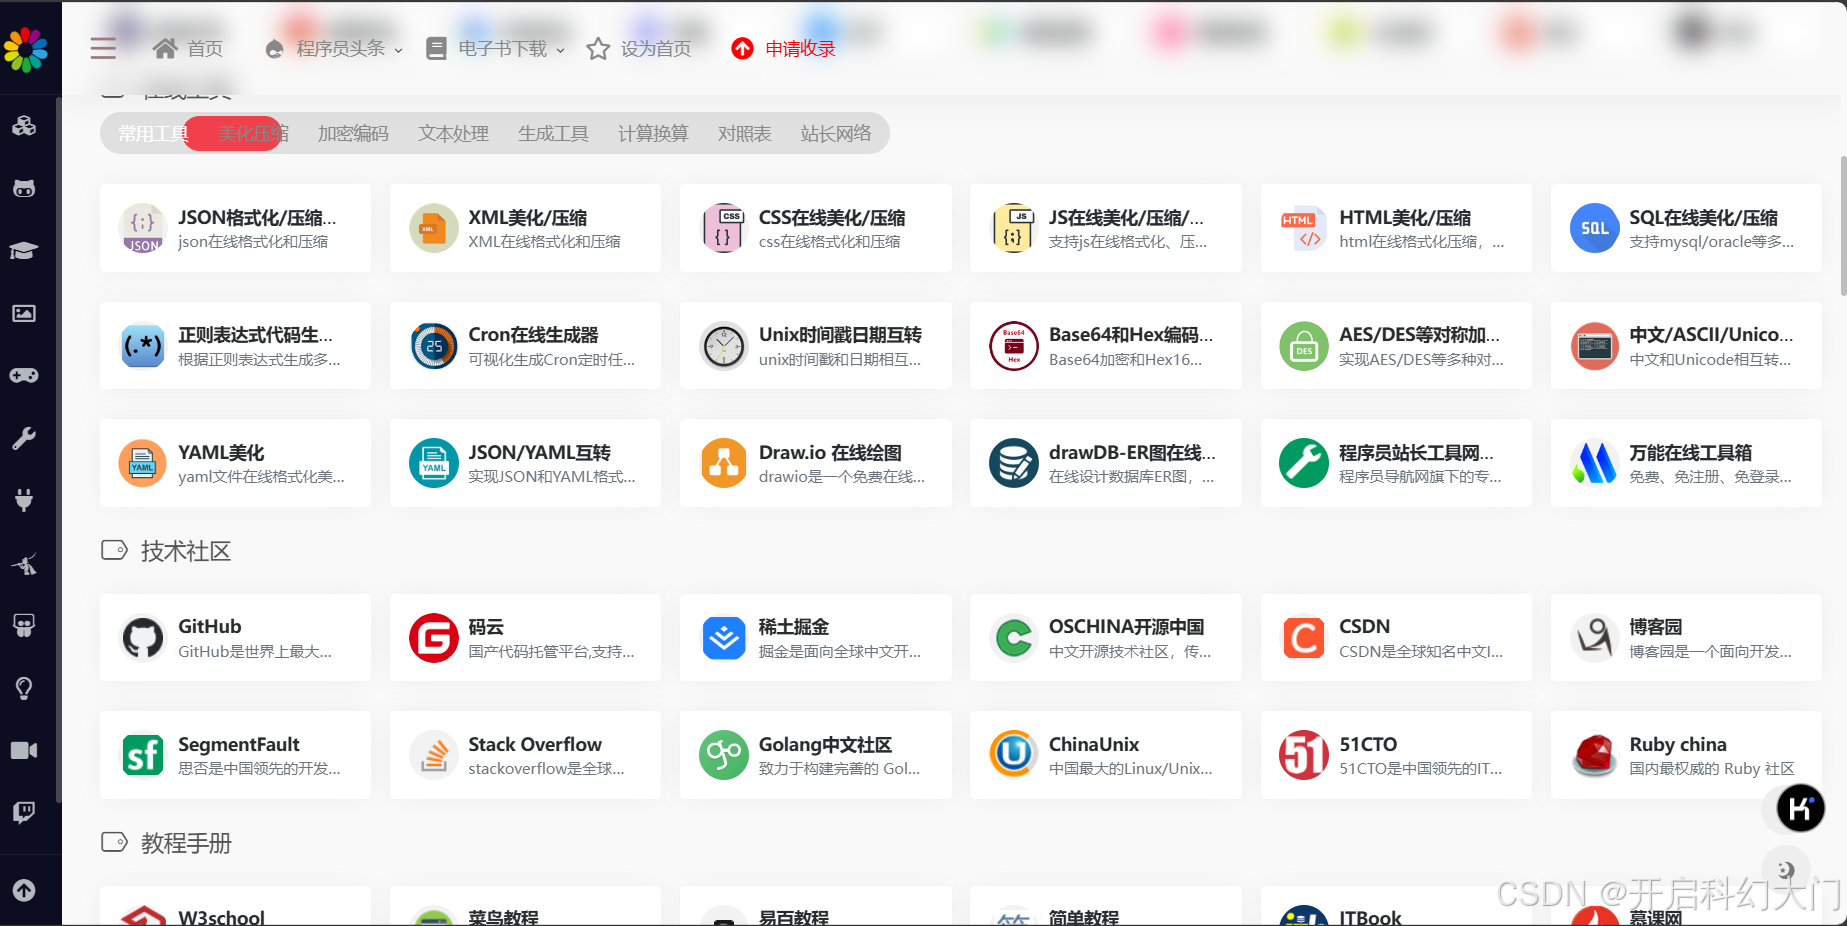Click the SegmentFault green sf icon
1847x926 pixels.
(143, 755)
